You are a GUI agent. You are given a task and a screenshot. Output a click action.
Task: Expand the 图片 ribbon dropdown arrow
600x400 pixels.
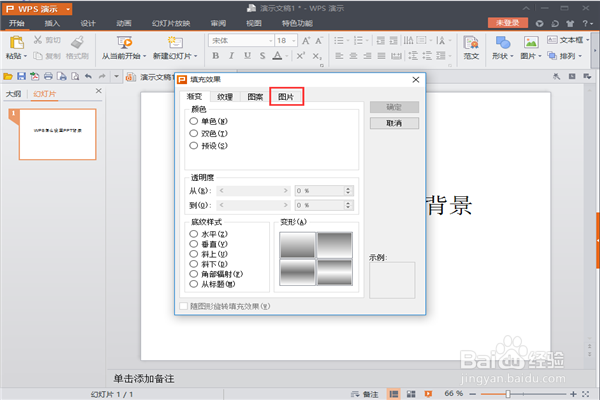540,56
